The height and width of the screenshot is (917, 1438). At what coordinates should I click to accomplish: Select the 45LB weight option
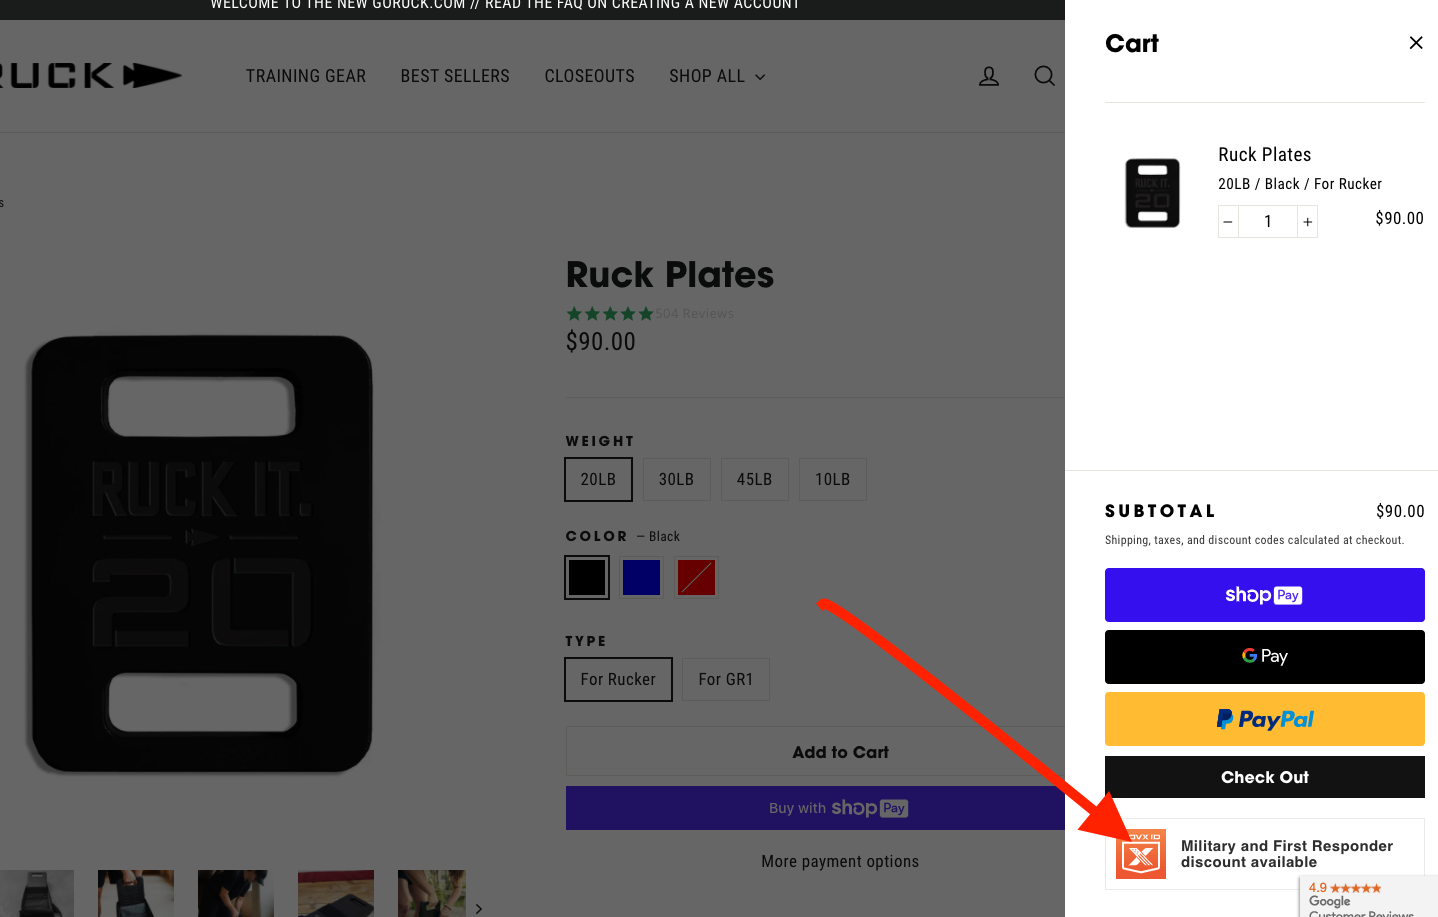[754, 480]
